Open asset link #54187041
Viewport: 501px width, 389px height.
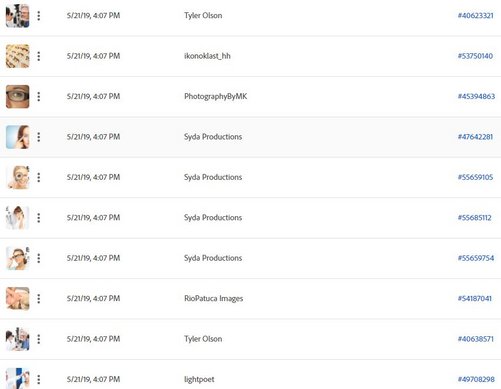click(x=474, y=298)
